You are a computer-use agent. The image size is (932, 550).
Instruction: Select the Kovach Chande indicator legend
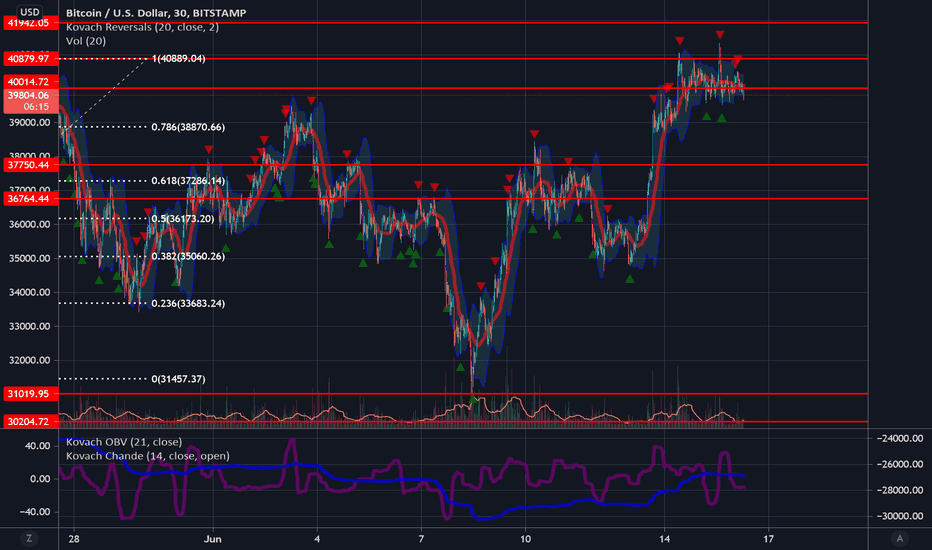click(147, 456)
